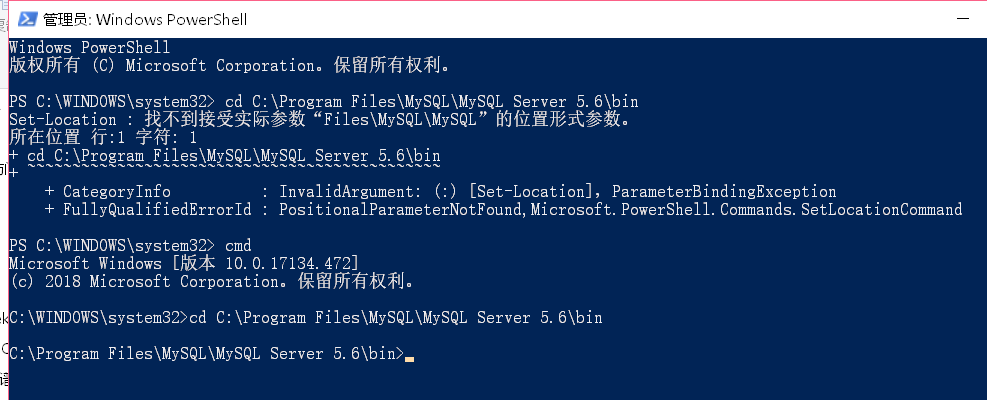Click the 'Microsoft Windows [版本 10.0.17134.472]' line
The image size is (987, 400).
coord(183,264)
